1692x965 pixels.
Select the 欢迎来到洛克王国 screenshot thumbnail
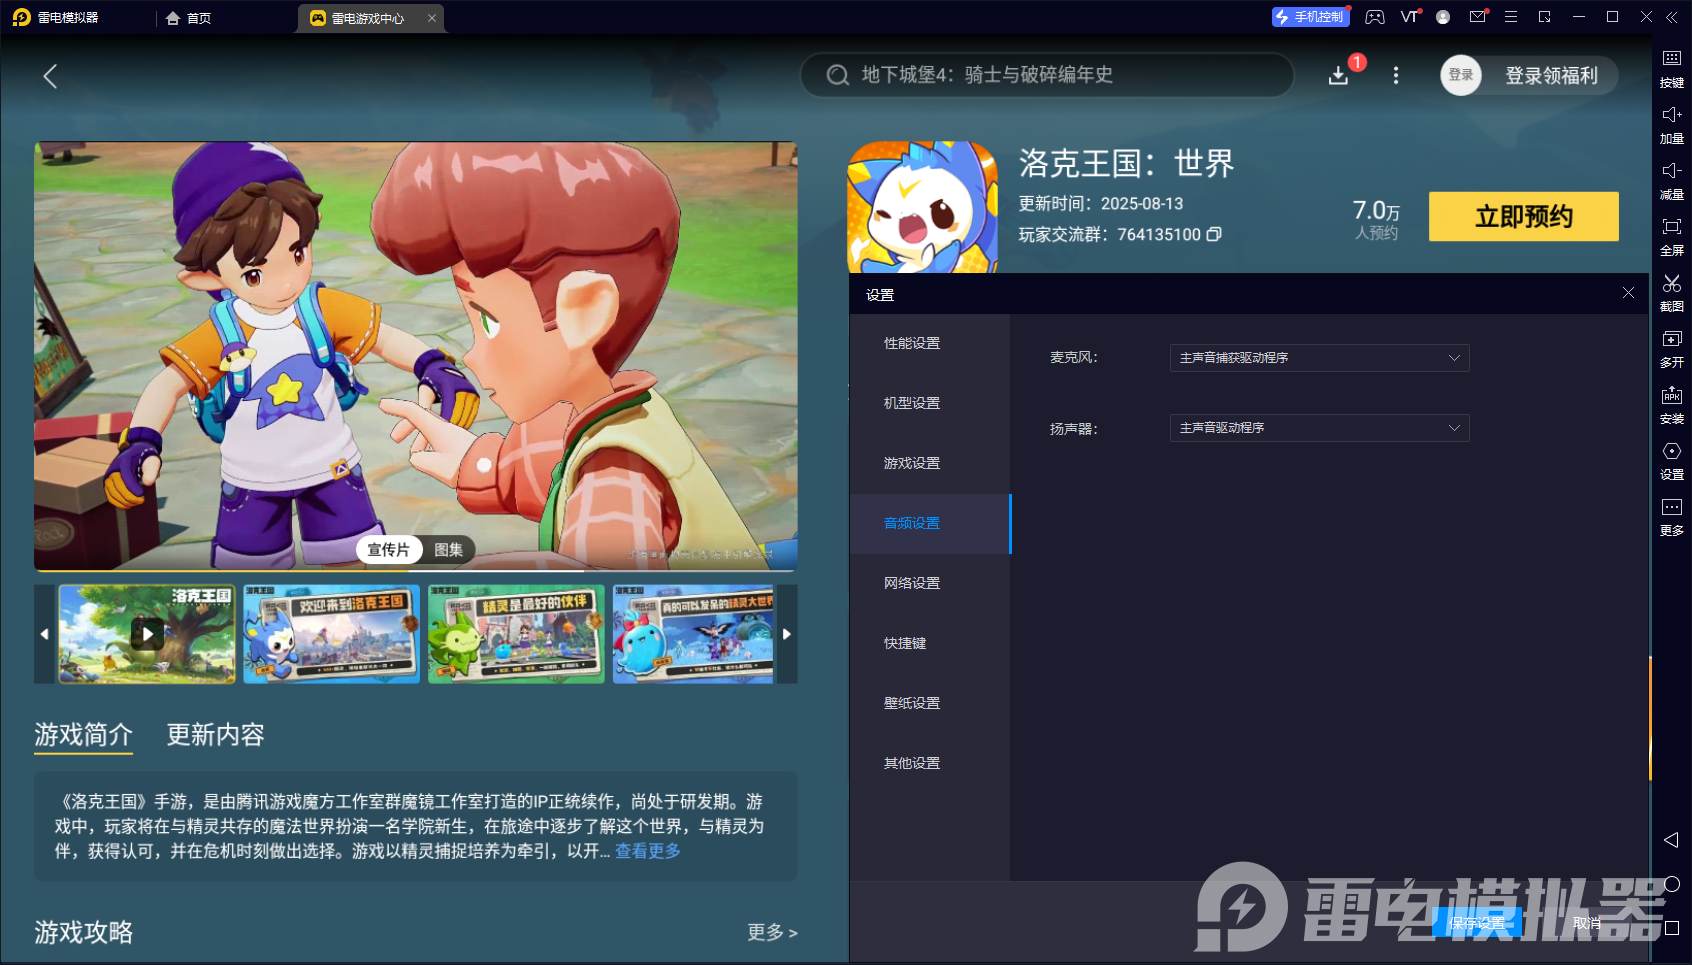(331, 634)
